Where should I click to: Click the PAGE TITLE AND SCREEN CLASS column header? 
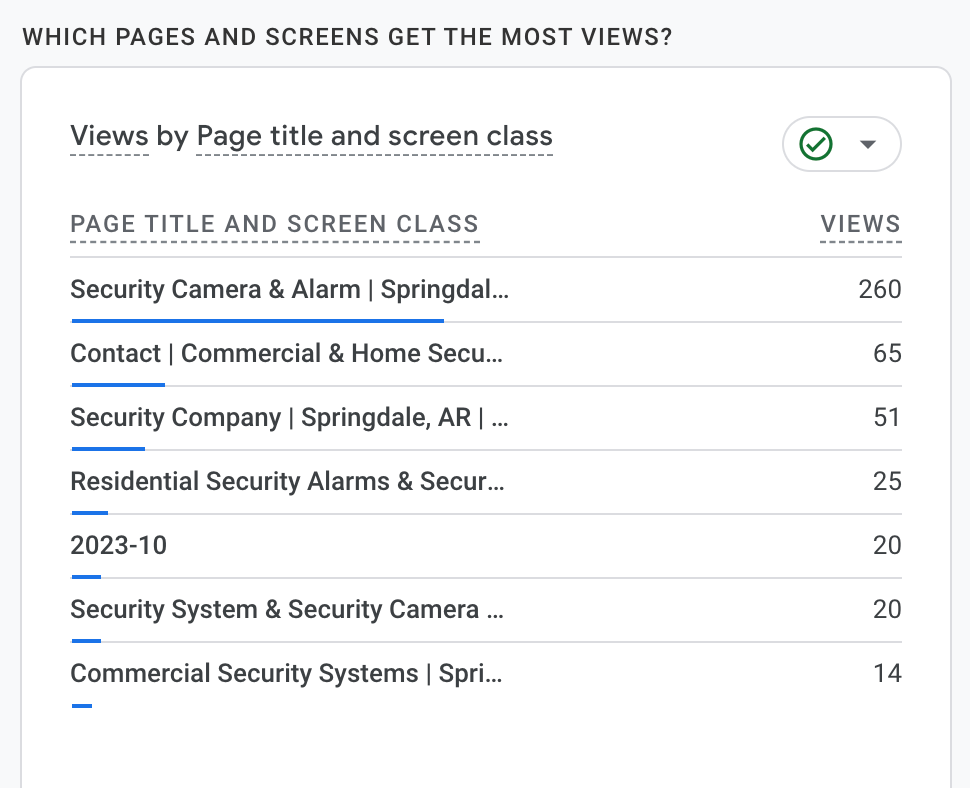pyautogui.click(x=274, y=225)
